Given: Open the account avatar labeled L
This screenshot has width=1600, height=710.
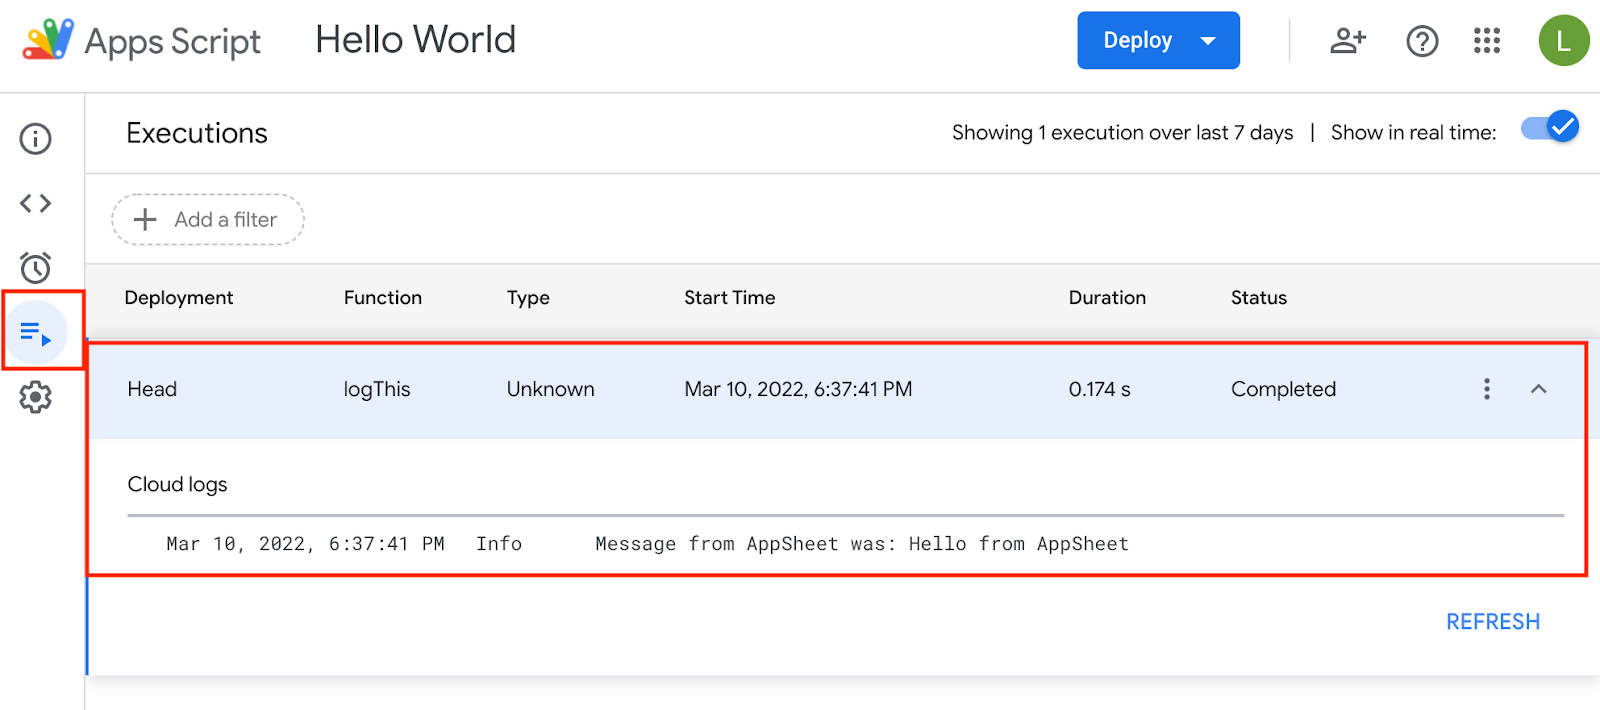Looking at the screenshot, I should click(x=1563, y=41).
